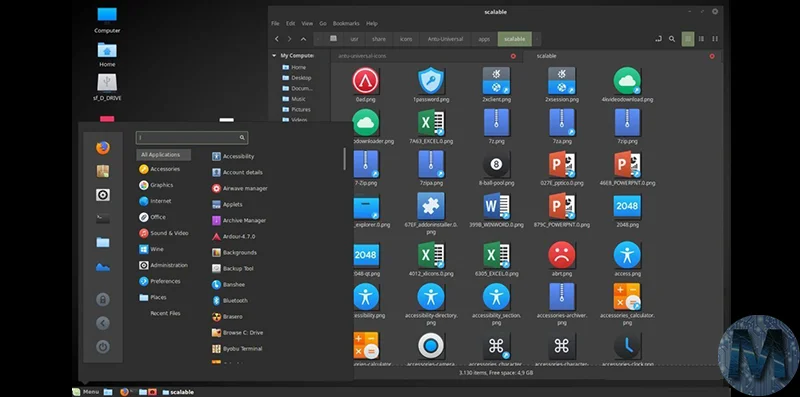Image resolution: width=800 pixels, height=397 pixels.
Task: Launch the terminal from menu favorites
Action: click(x=103, y=218)
